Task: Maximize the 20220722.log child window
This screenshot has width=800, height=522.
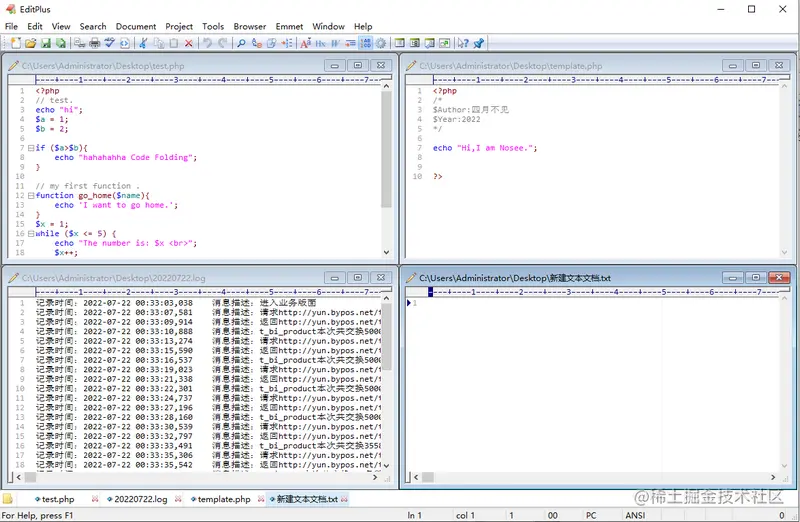Action: pos(358,278)
